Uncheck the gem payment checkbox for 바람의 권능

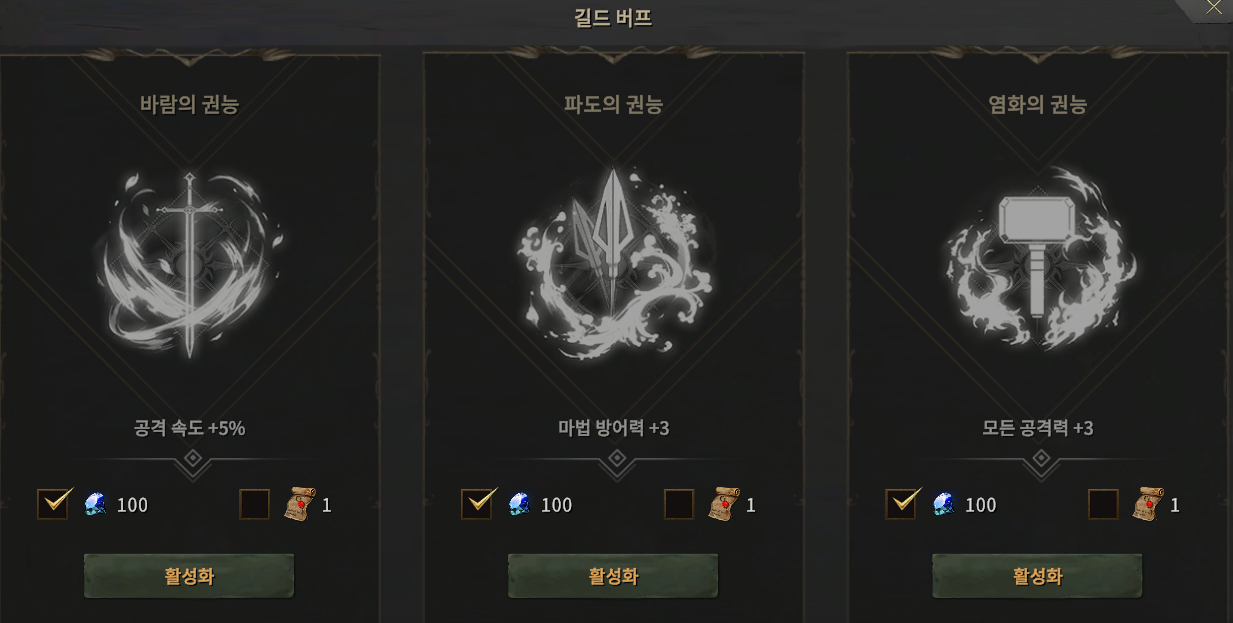(53, 504)
